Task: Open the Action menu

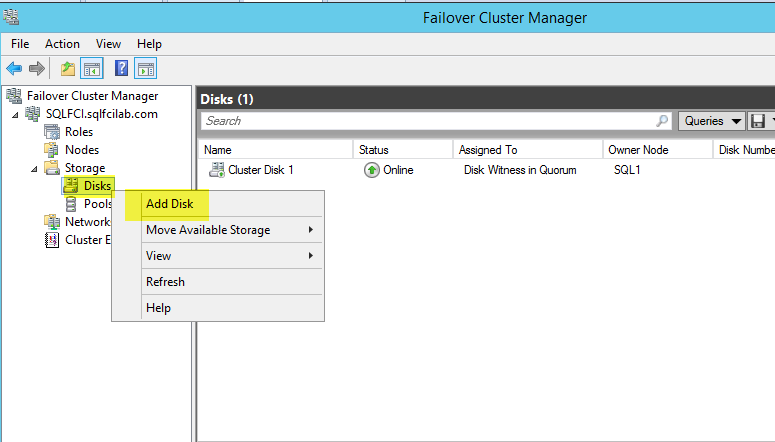Action: [x=62, y=44]
